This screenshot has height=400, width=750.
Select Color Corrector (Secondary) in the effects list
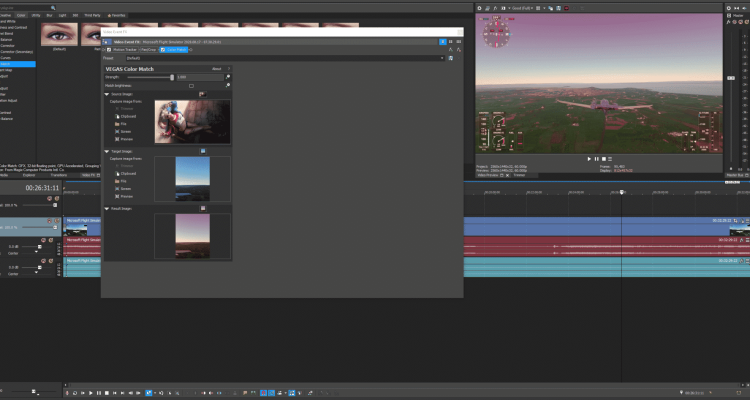17,52
